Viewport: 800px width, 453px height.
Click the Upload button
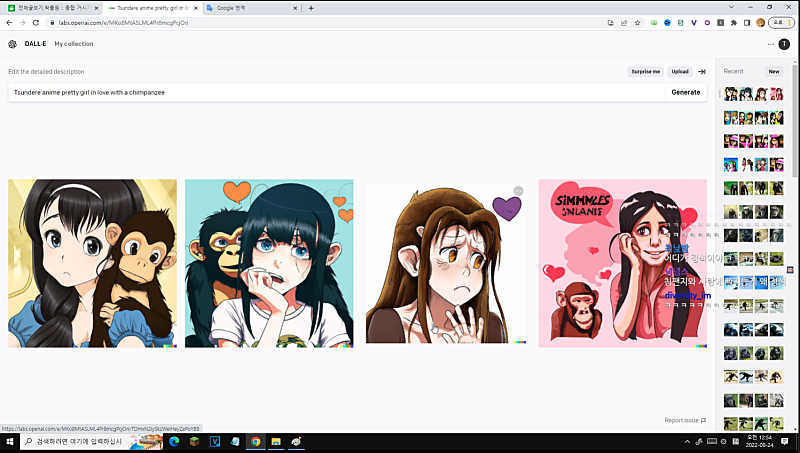tap(680, 72)
